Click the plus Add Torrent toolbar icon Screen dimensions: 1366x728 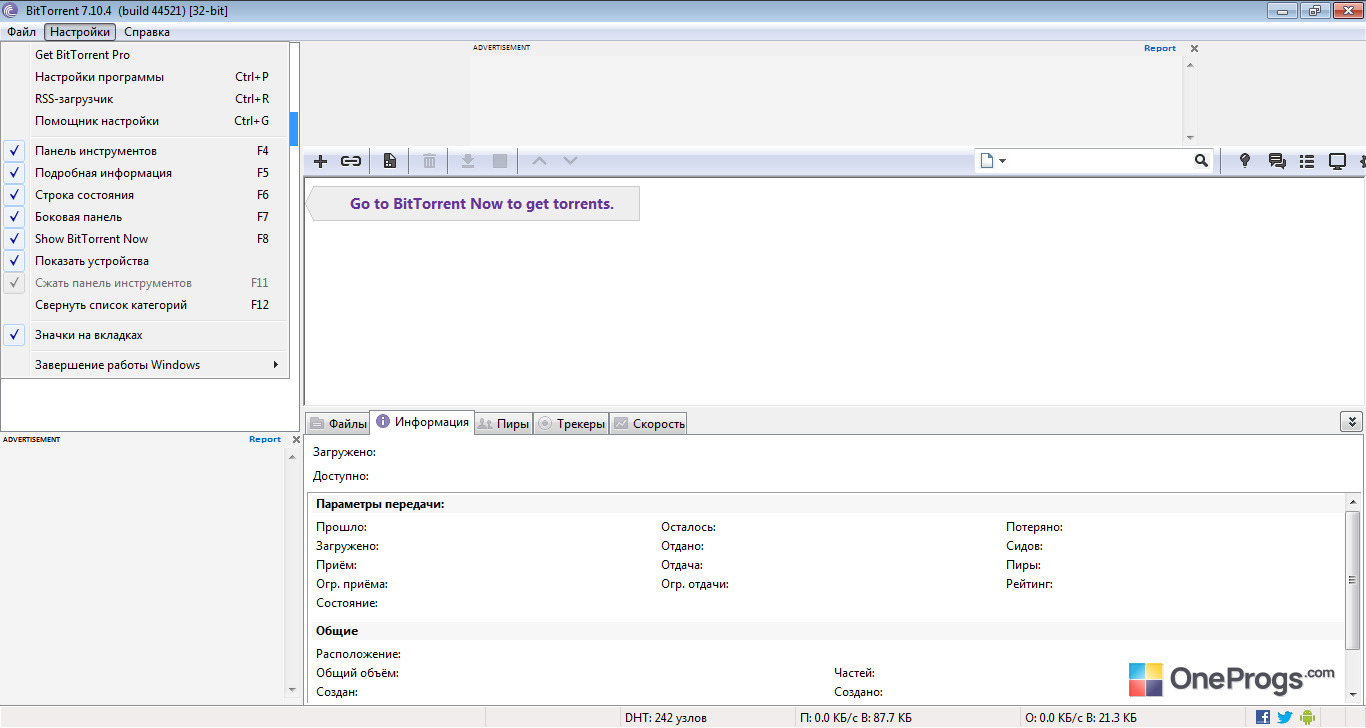click(320, 161)
